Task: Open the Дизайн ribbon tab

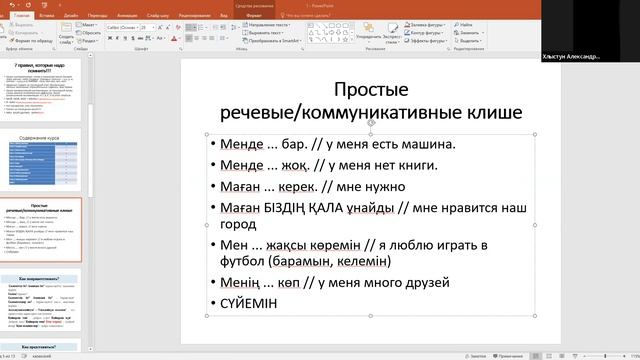Action: click(71, 16)
